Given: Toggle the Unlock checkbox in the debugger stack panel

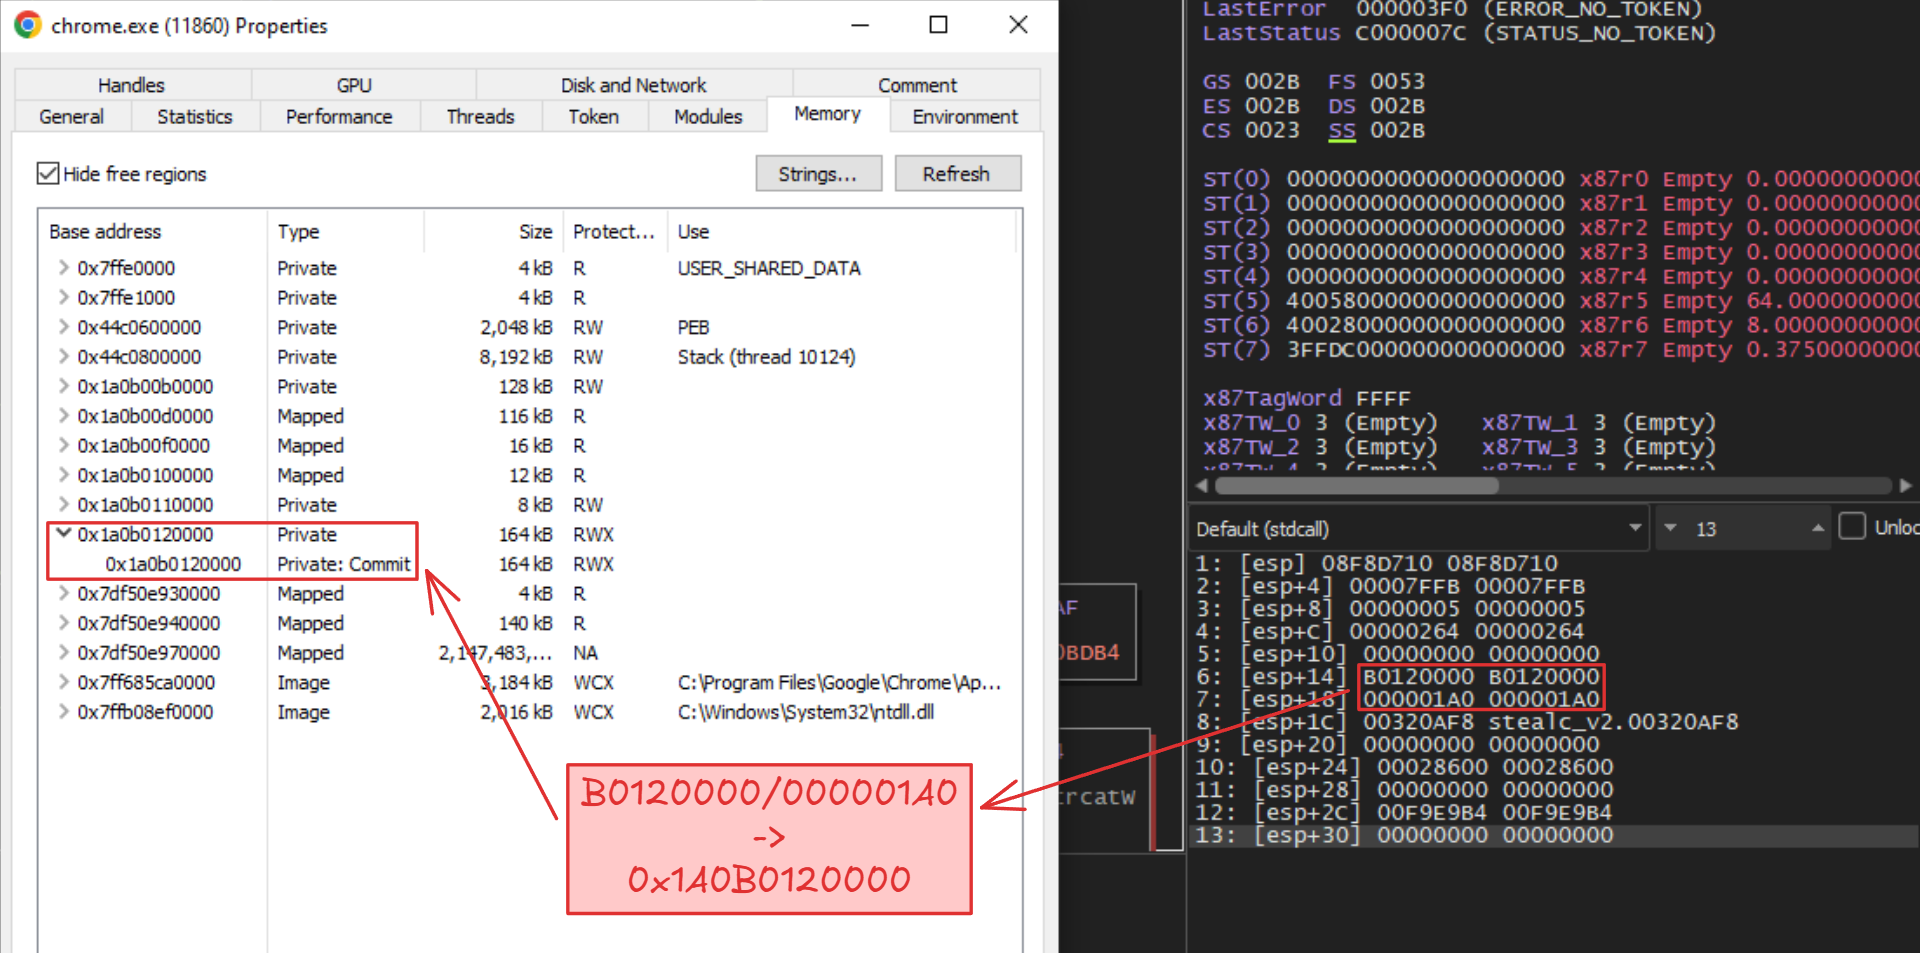Looking at the screenshot, I should tap(1852, 526).
